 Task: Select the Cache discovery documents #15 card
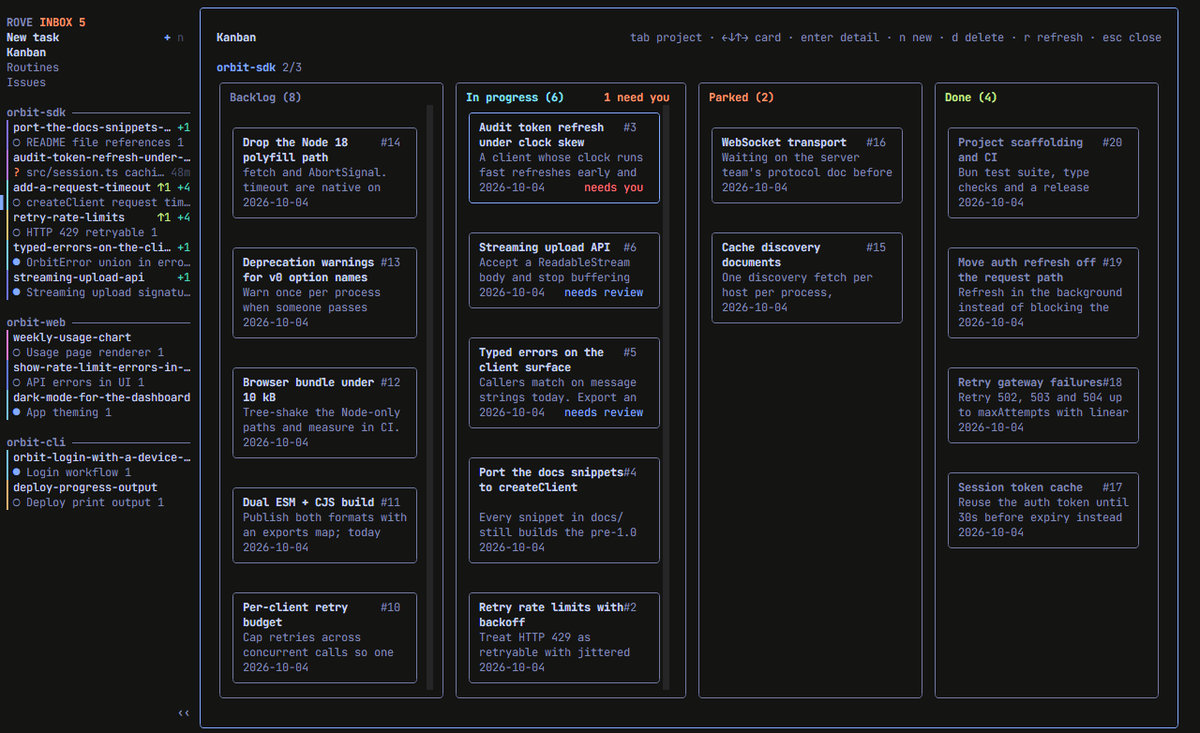(807, 277)
